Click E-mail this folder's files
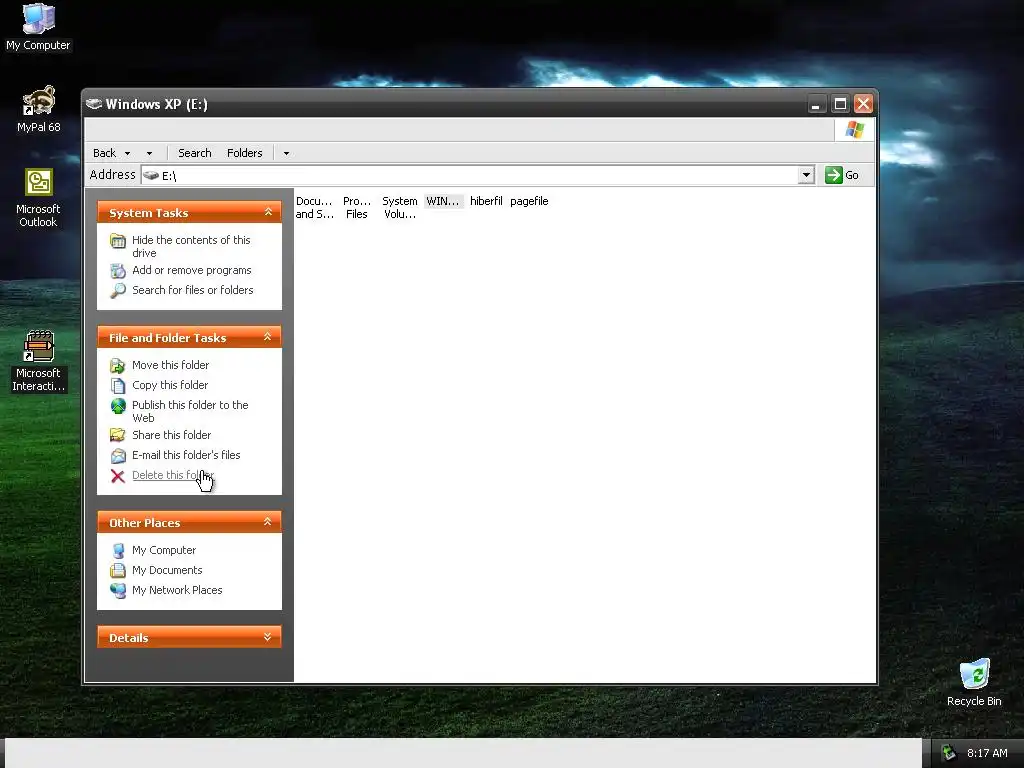 point(186,455)
